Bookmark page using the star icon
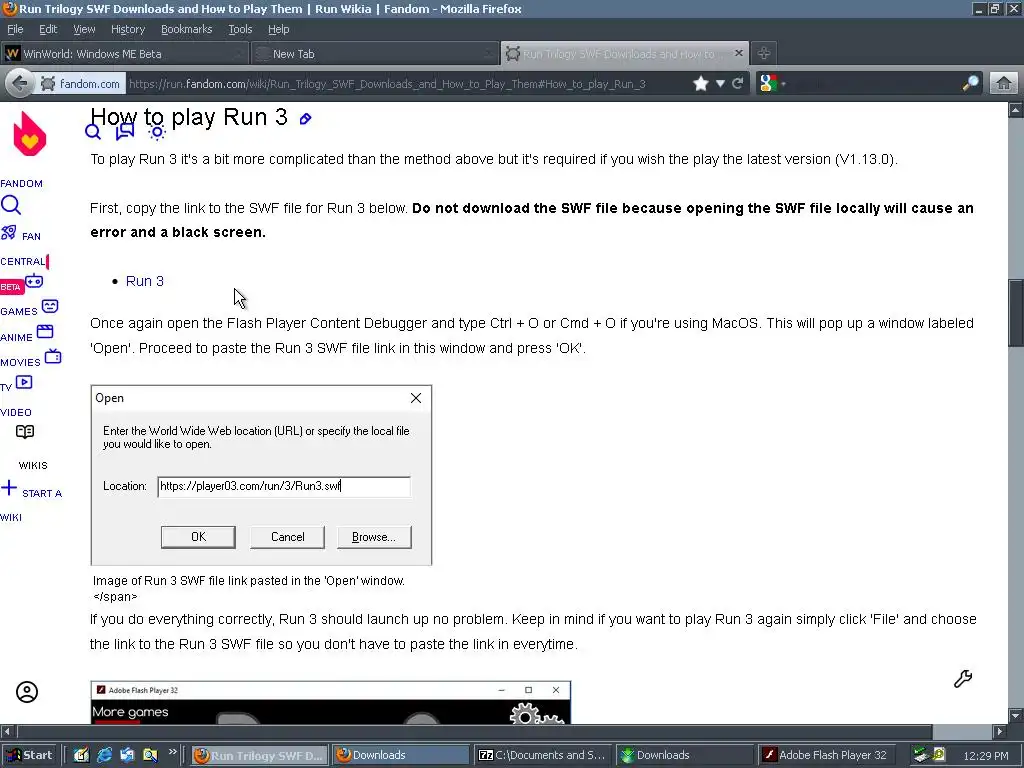1024x768 pixels. coord(701,84)
